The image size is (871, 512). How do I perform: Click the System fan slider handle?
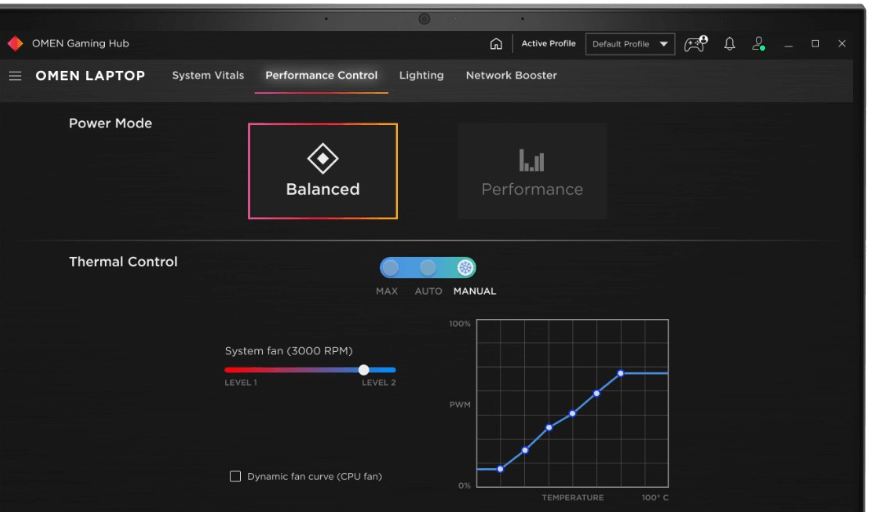tap(364, 370)
